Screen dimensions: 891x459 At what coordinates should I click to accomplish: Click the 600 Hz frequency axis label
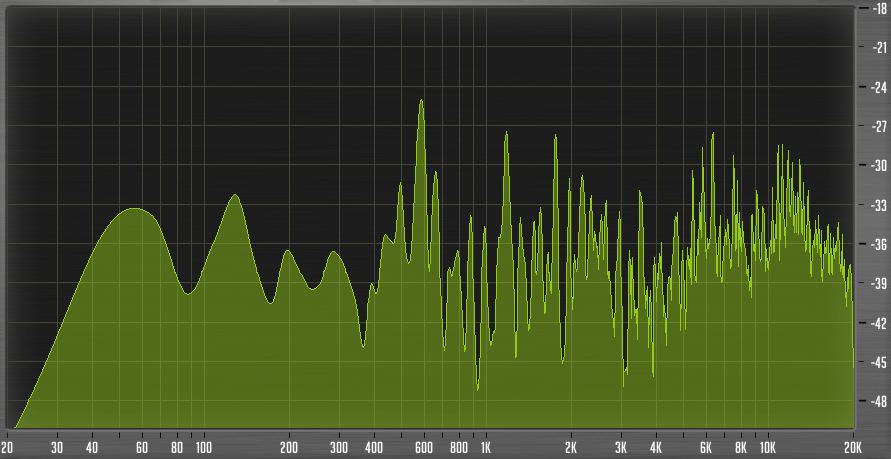(424, 446)
